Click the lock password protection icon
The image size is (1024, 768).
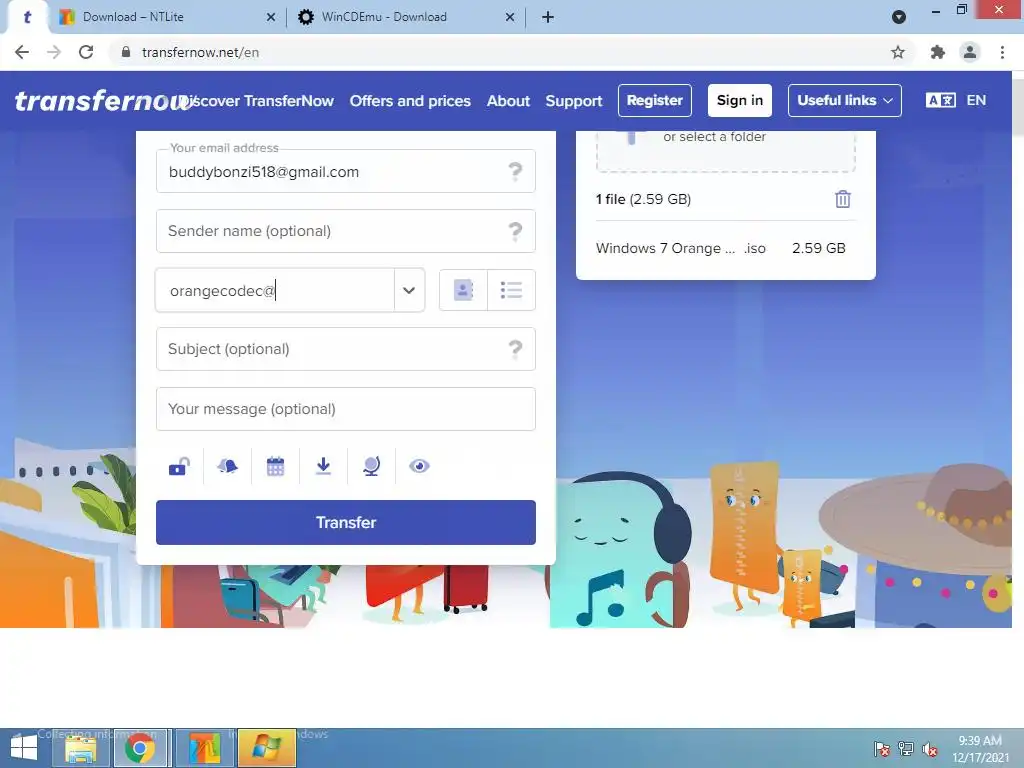coord(179,466)
